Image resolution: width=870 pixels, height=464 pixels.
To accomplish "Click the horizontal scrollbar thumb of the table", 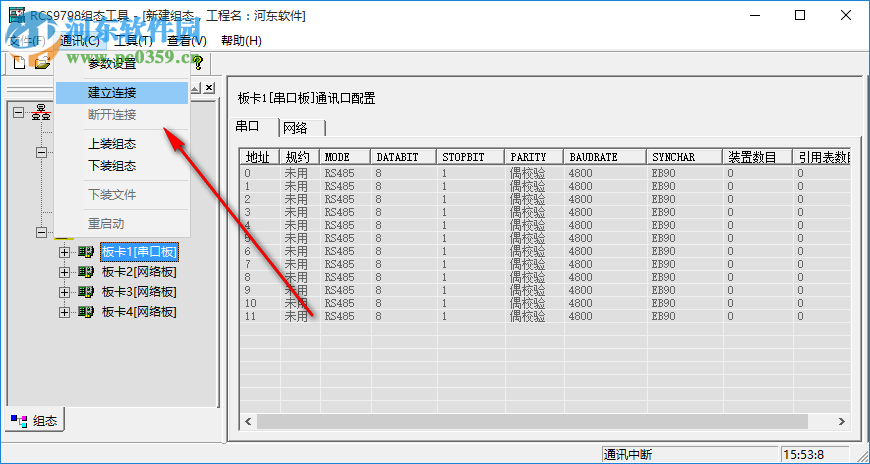I will pyautogui.click(x=532, y=421).
